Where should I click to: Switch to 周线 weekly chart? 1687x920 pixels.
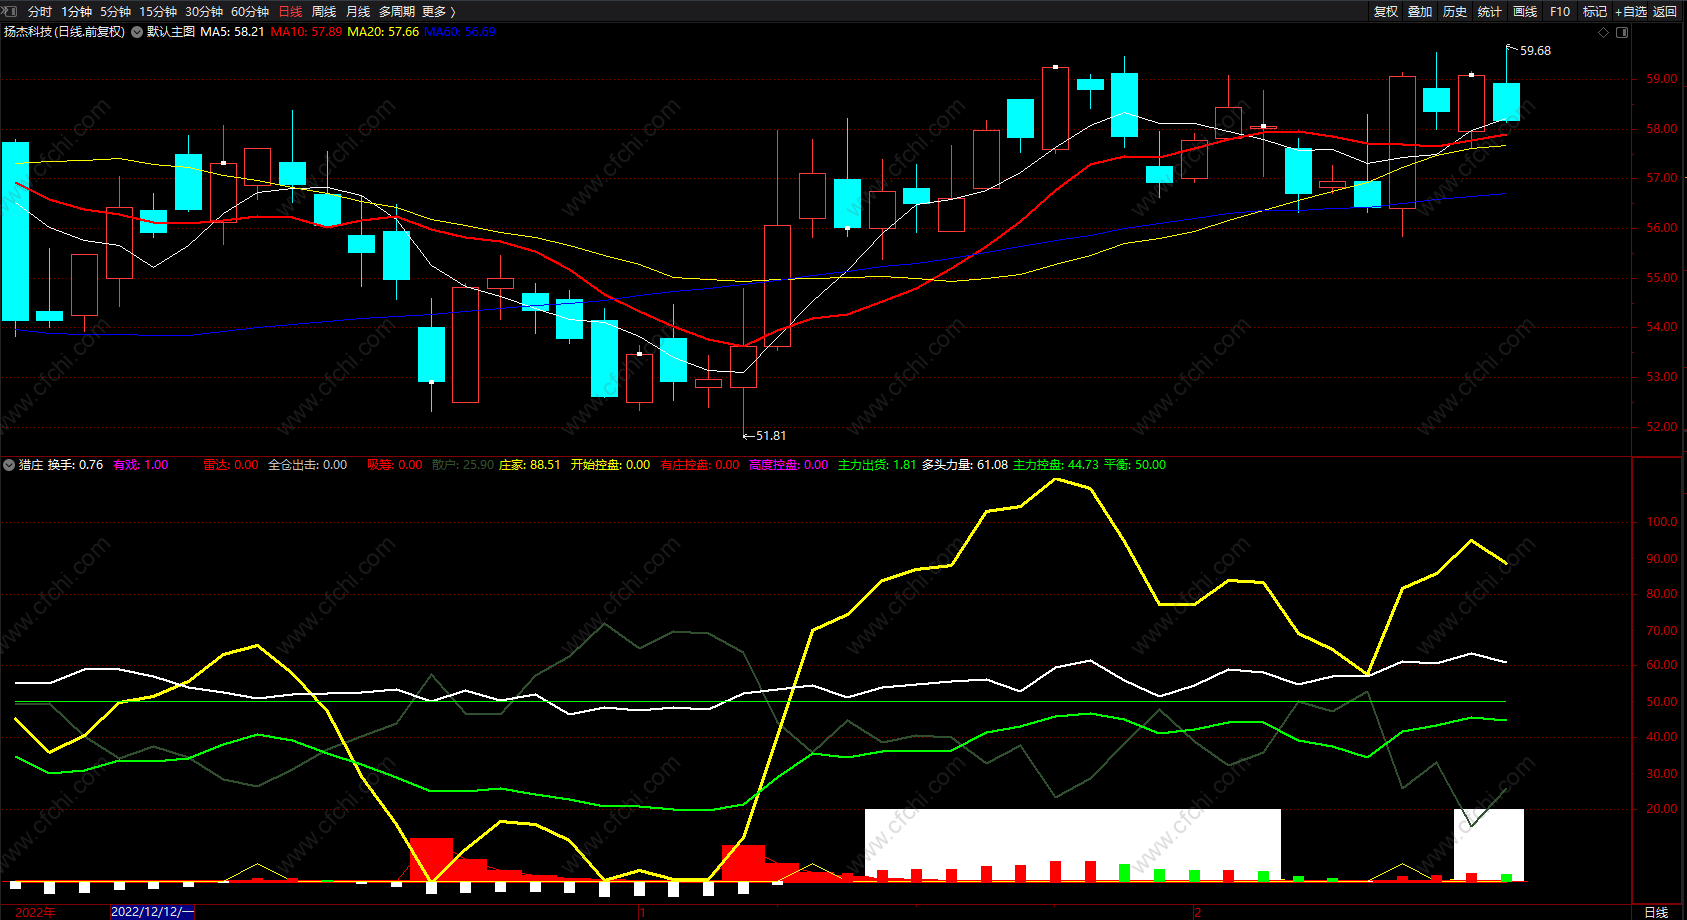point(324,11)
